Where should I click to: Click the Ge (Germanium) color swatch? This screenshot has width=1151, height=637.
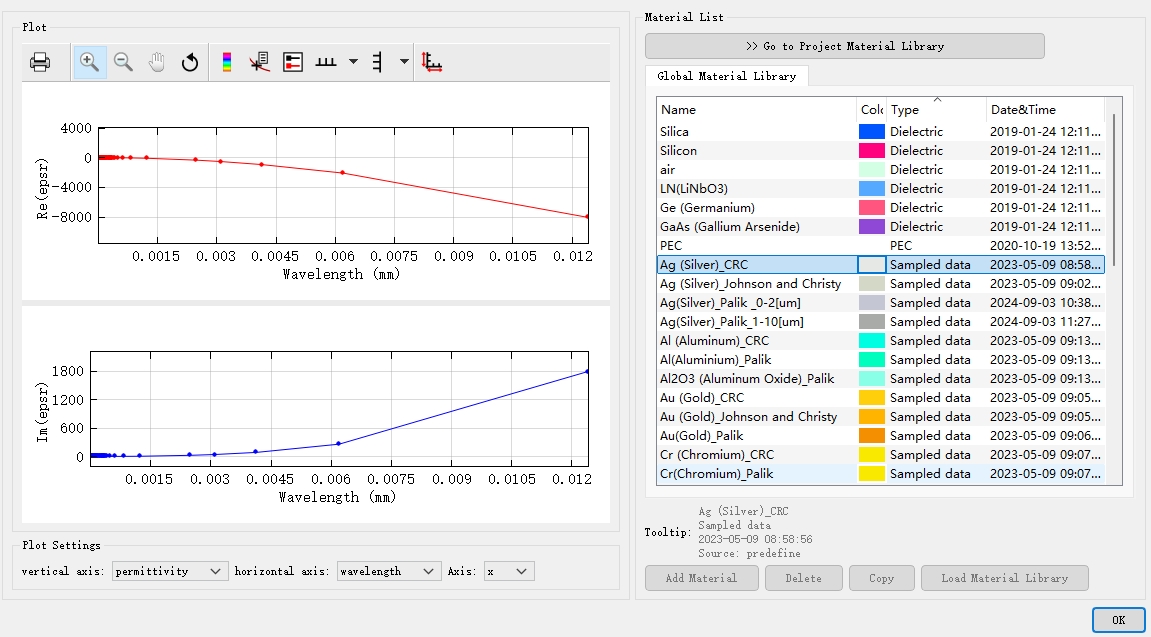click(x=872, y=208)
